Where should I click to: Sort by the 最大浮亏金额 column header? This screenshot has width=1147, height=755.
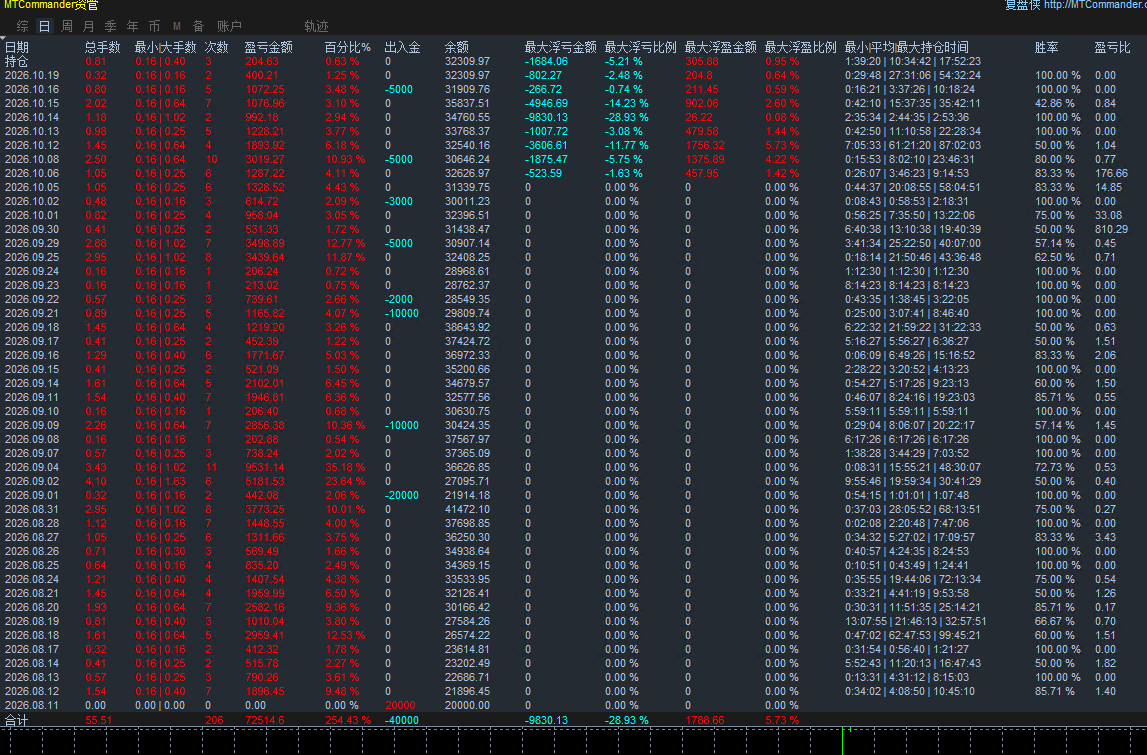560,48
